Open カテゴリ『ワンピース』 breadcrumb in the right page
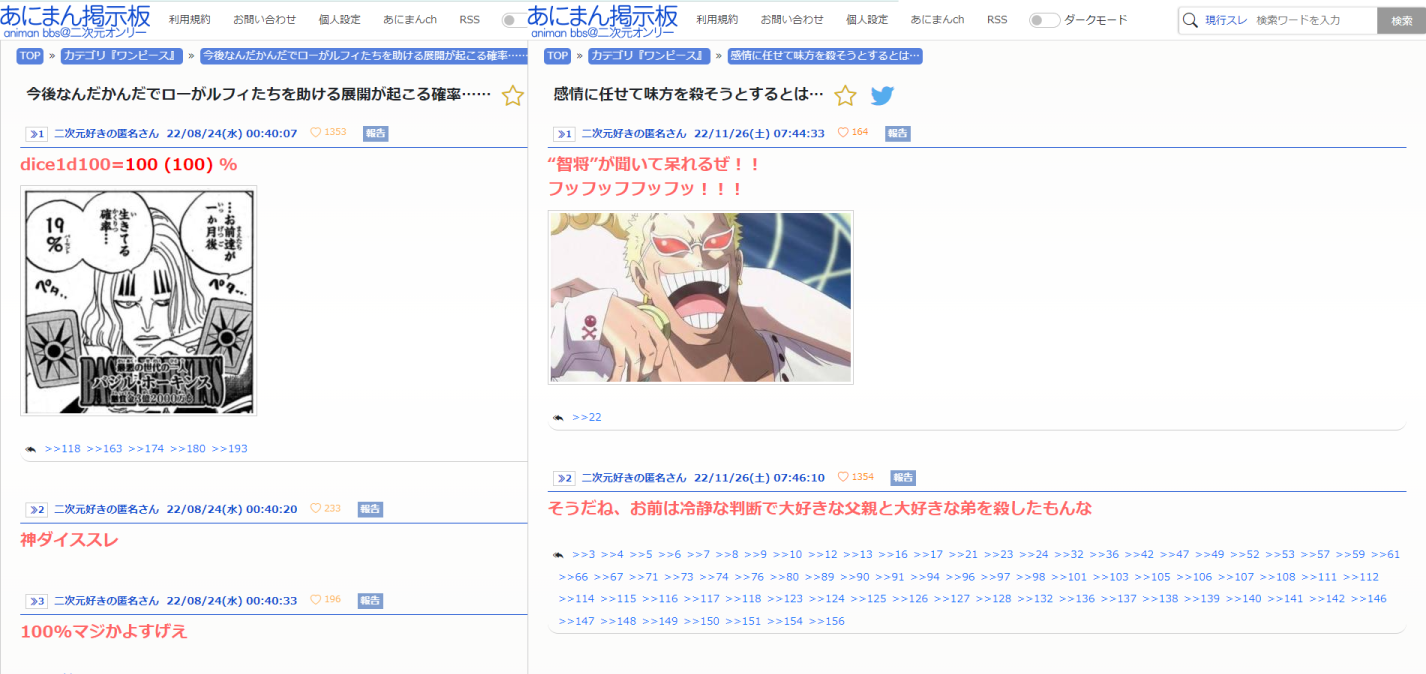Screen dimensions: 1426x674 [649, 56]
